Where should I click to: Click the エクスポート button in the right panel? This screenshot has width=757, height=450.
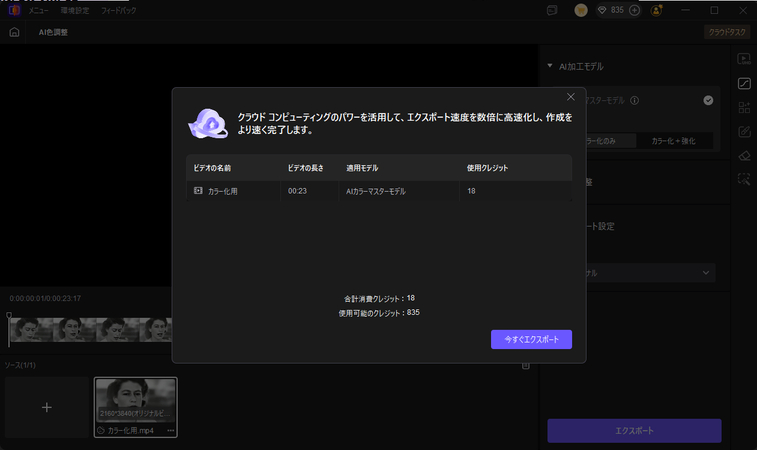coord(634,431)
